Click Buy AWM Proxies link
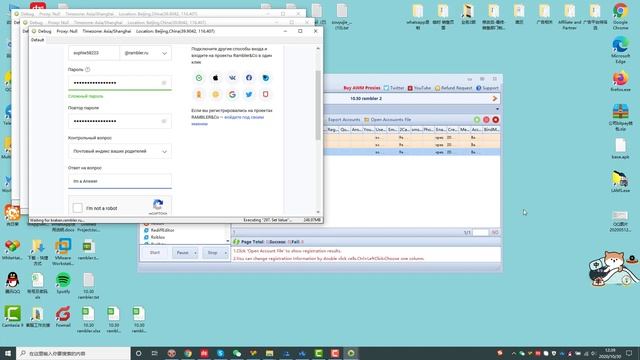This screenshot has width=640, height=360. click(362, 88)
